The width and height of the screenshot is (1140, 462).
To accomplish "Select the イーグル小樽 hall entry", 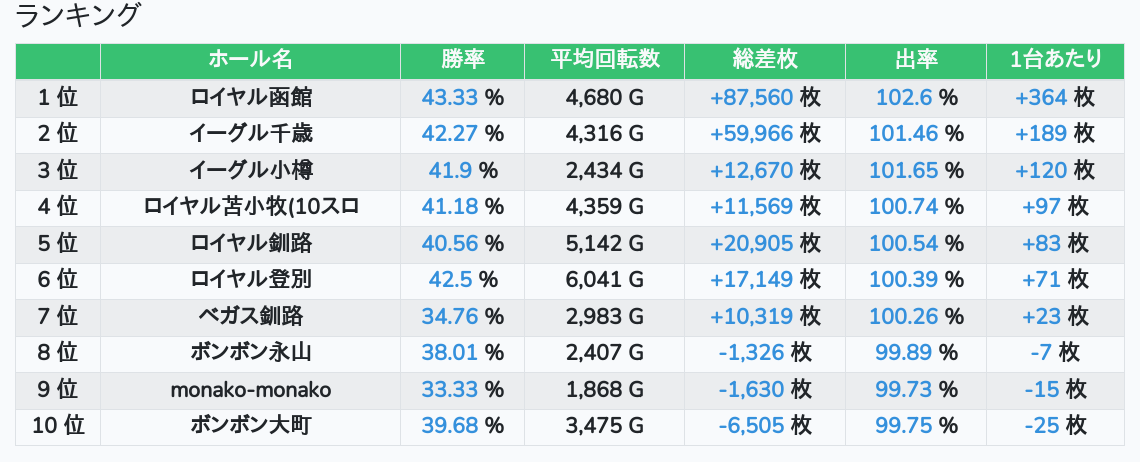I will (x=250, y=170).
